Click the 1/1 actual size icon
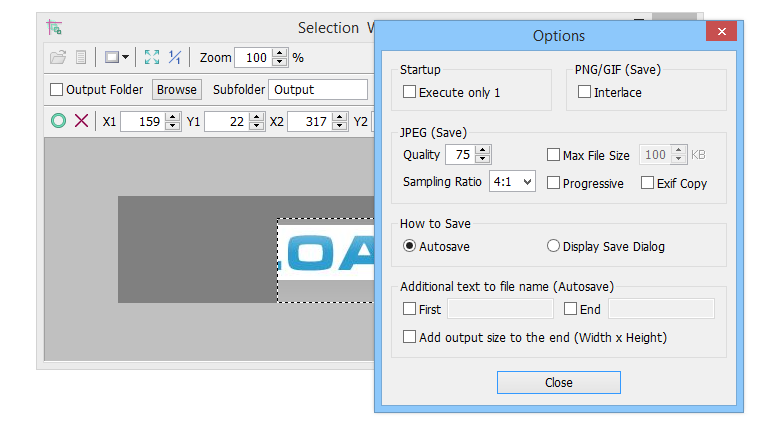Image resolution: width=759 pixels, height=441 pixels. point(175,58)
